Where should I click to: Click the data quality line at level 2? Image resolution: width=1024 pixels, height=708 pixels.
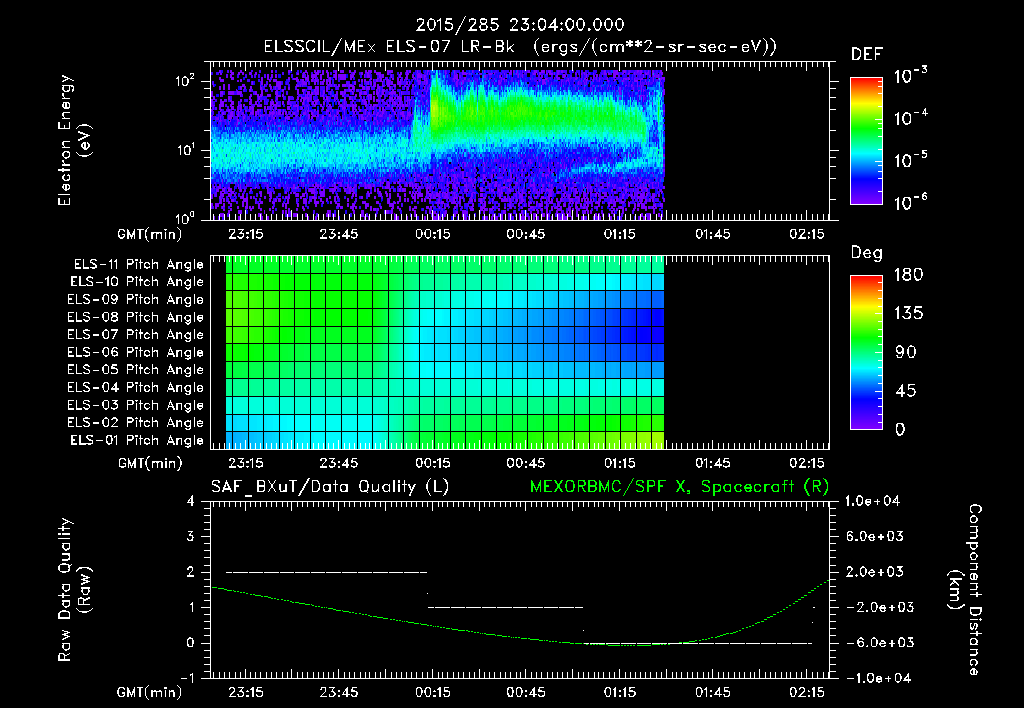[327, 572]
